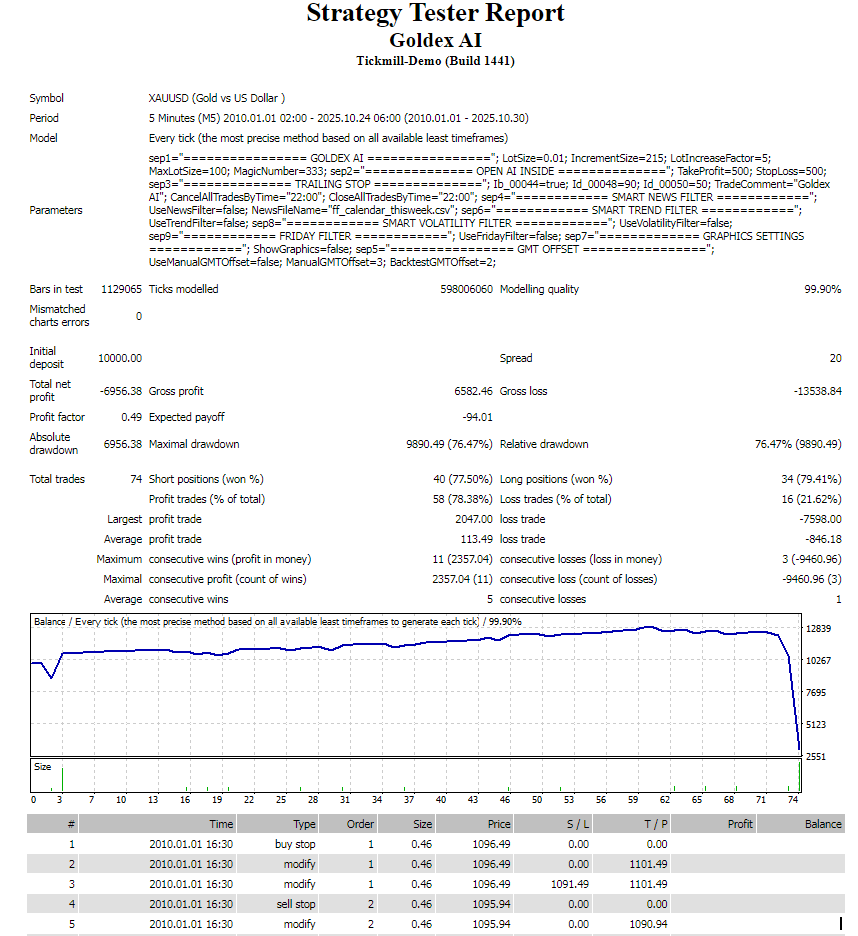858x936 pixels.
Task: Click the Time column header
Action: point(221,824)
